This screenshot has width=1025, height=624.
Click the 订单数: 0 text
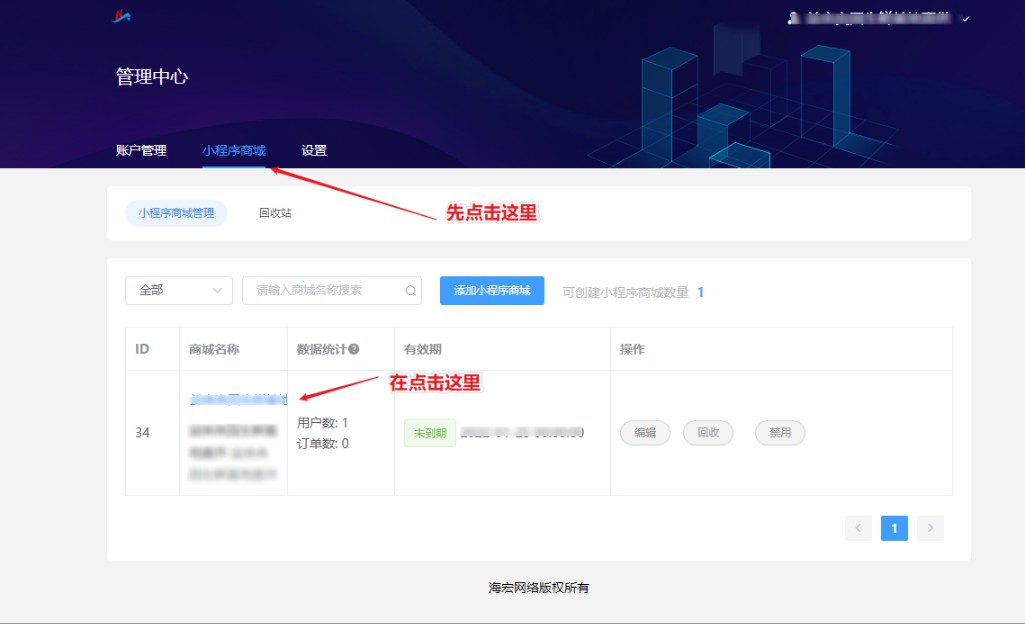(323, 444)
